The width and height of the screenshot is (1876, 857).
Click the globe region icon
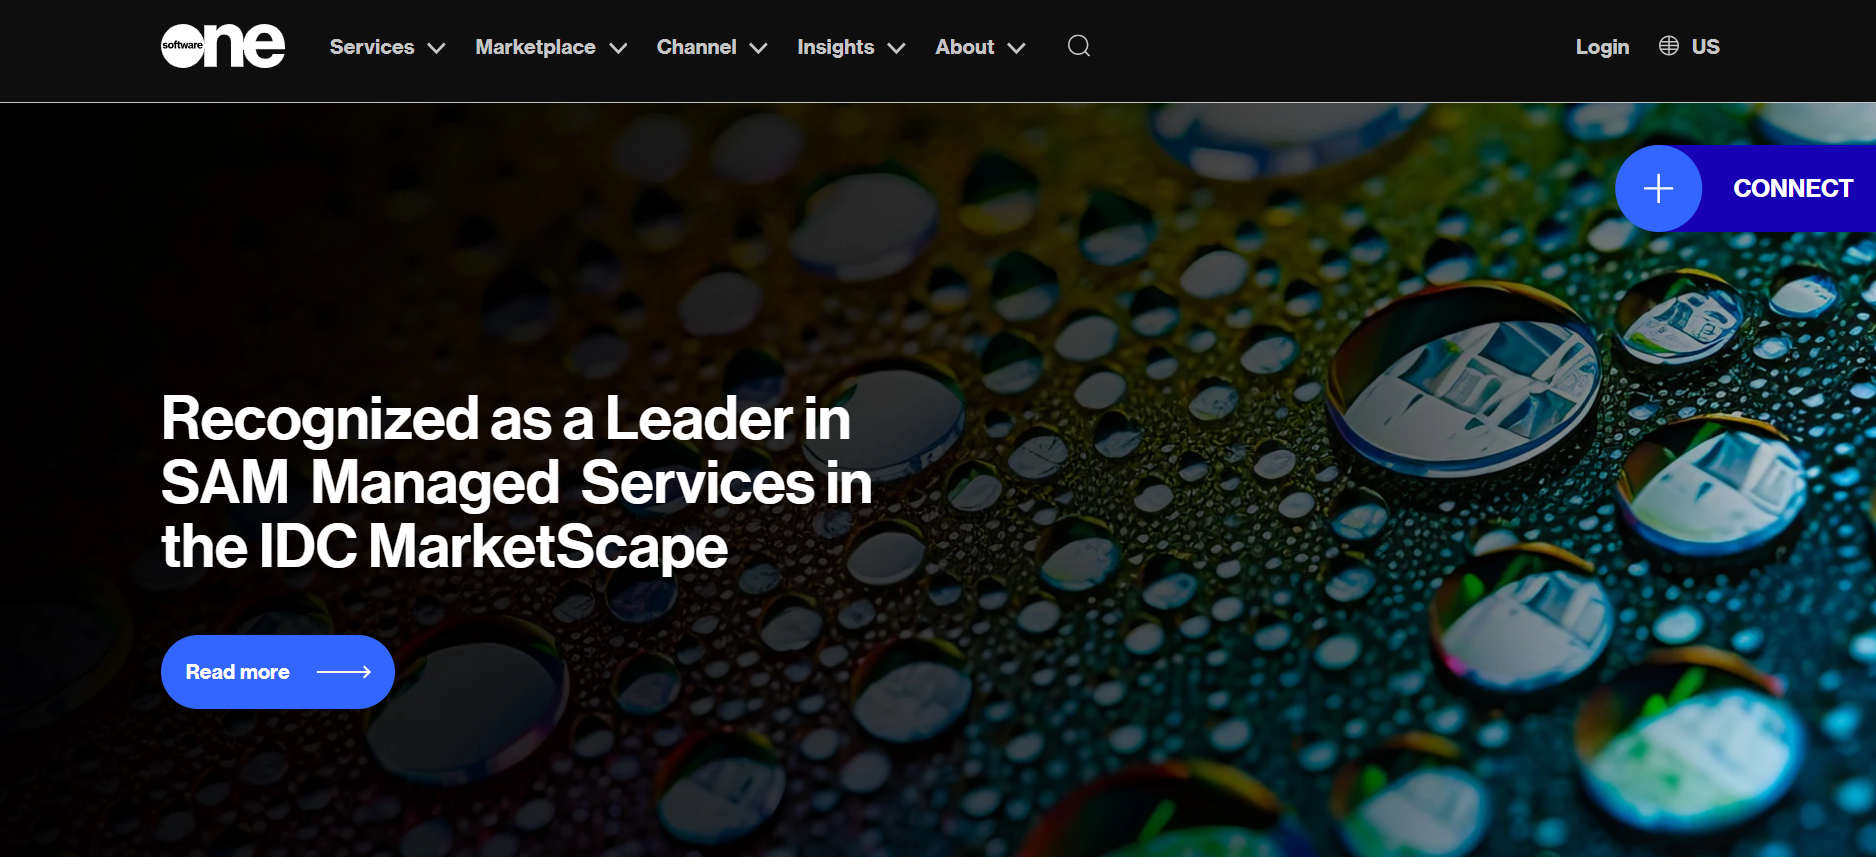point(1669,46)
